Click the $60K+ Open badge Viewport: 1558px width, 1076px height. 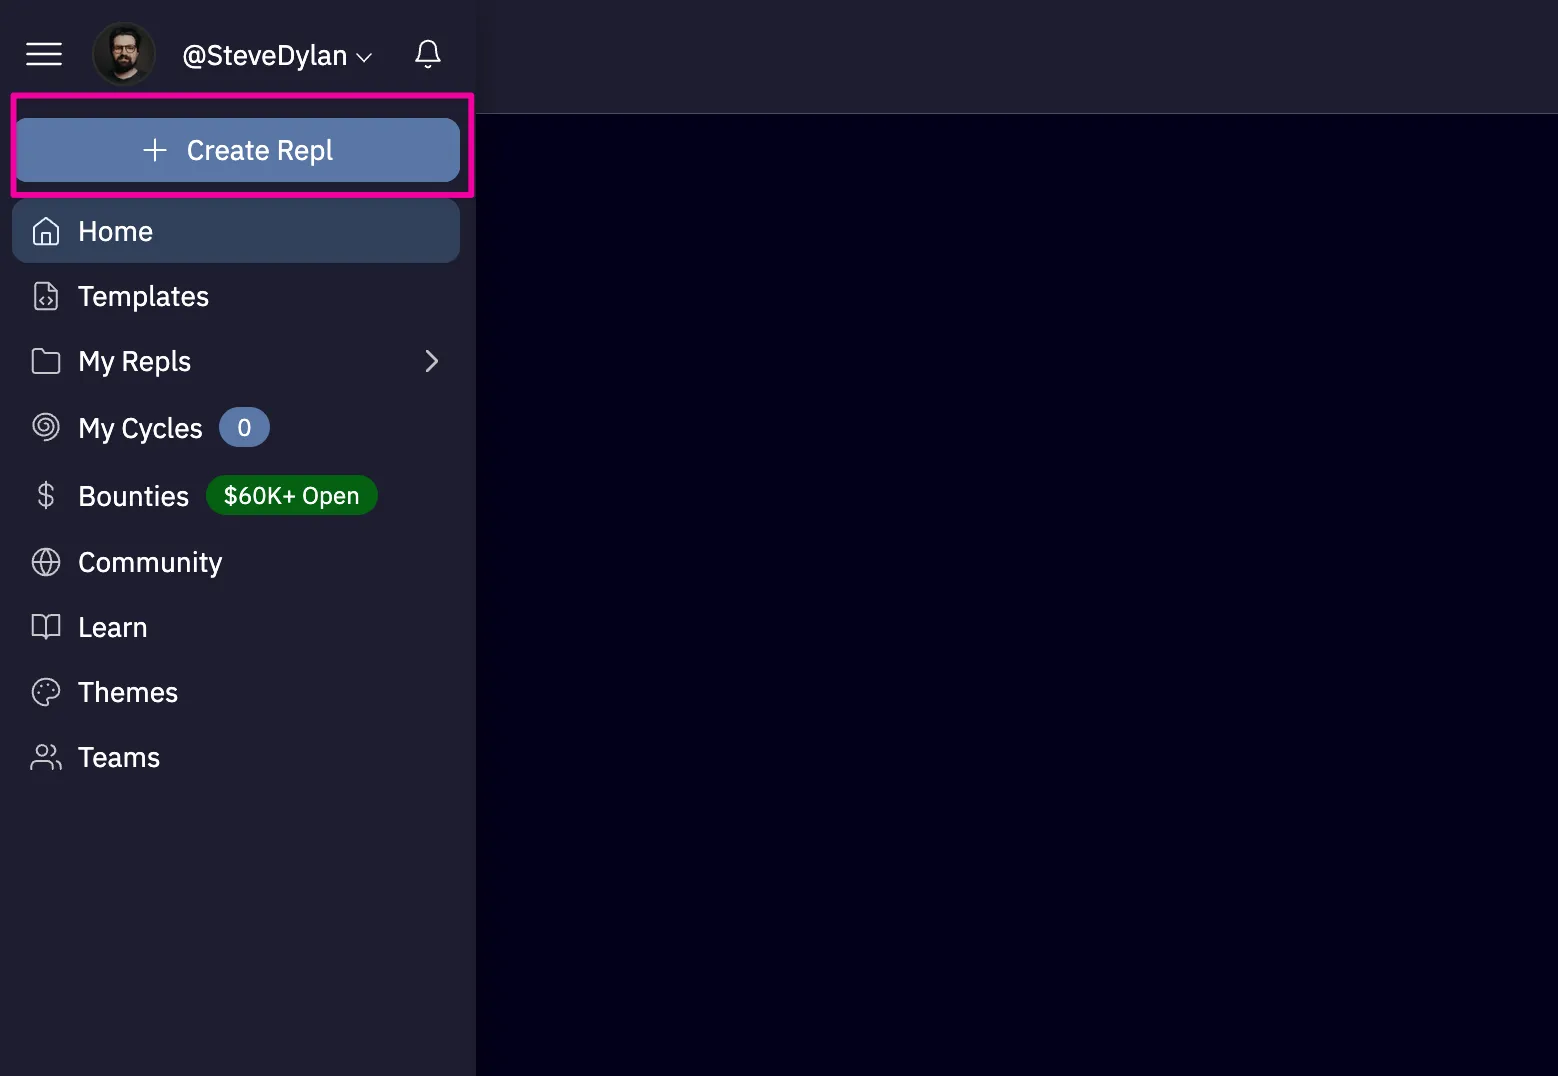(291, 495)
